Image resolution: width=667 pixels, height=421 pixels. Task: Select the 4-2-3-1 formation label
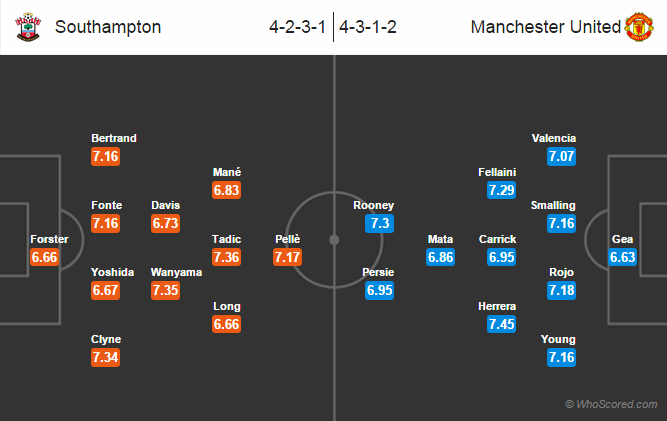pyautogui.click(x=297, y=27)
